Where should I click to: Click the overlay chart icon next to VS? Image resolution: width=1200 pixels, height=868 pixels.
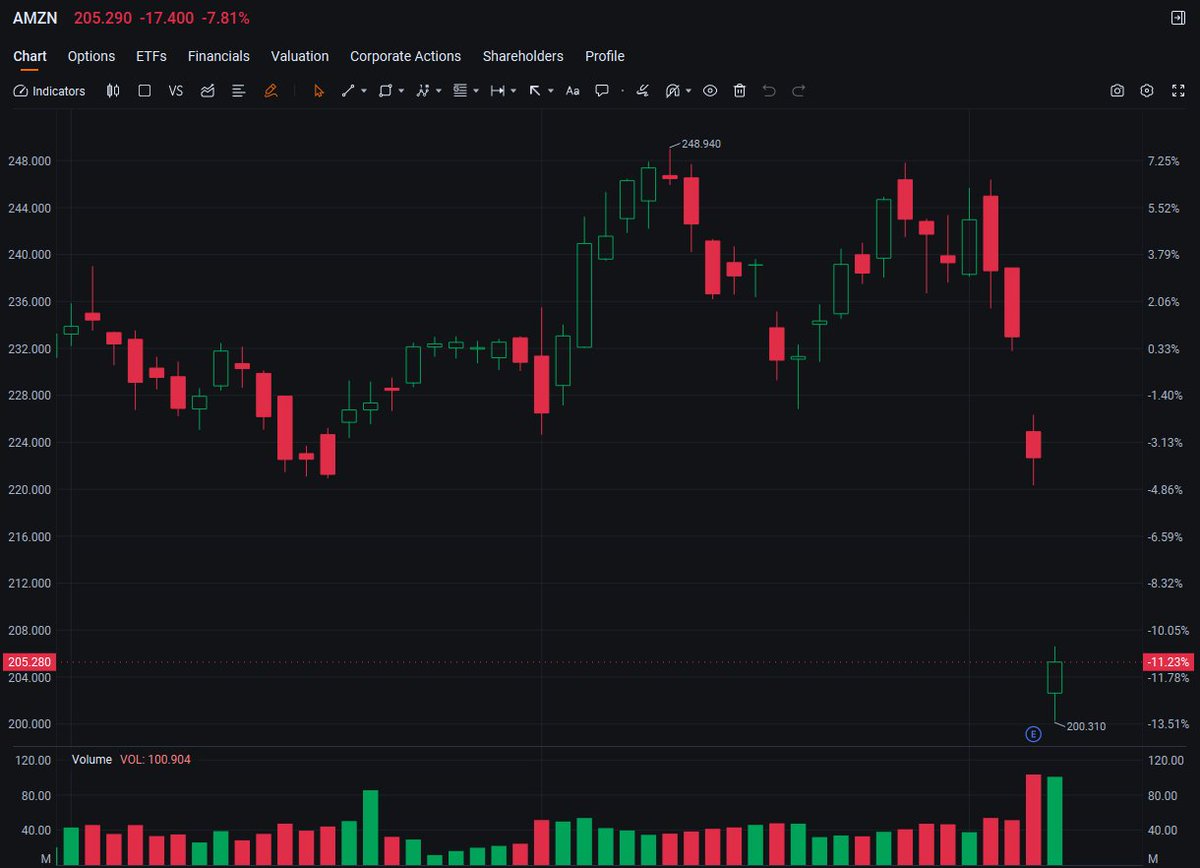tap(207, 91)
